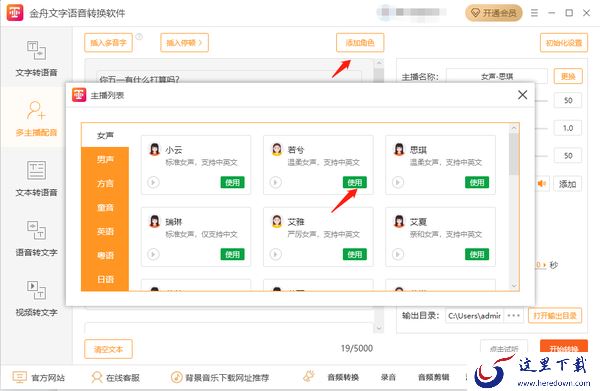Click 清空文本 button
The width and height of the screenshot is (600, 391).
(x=108, y=349)
